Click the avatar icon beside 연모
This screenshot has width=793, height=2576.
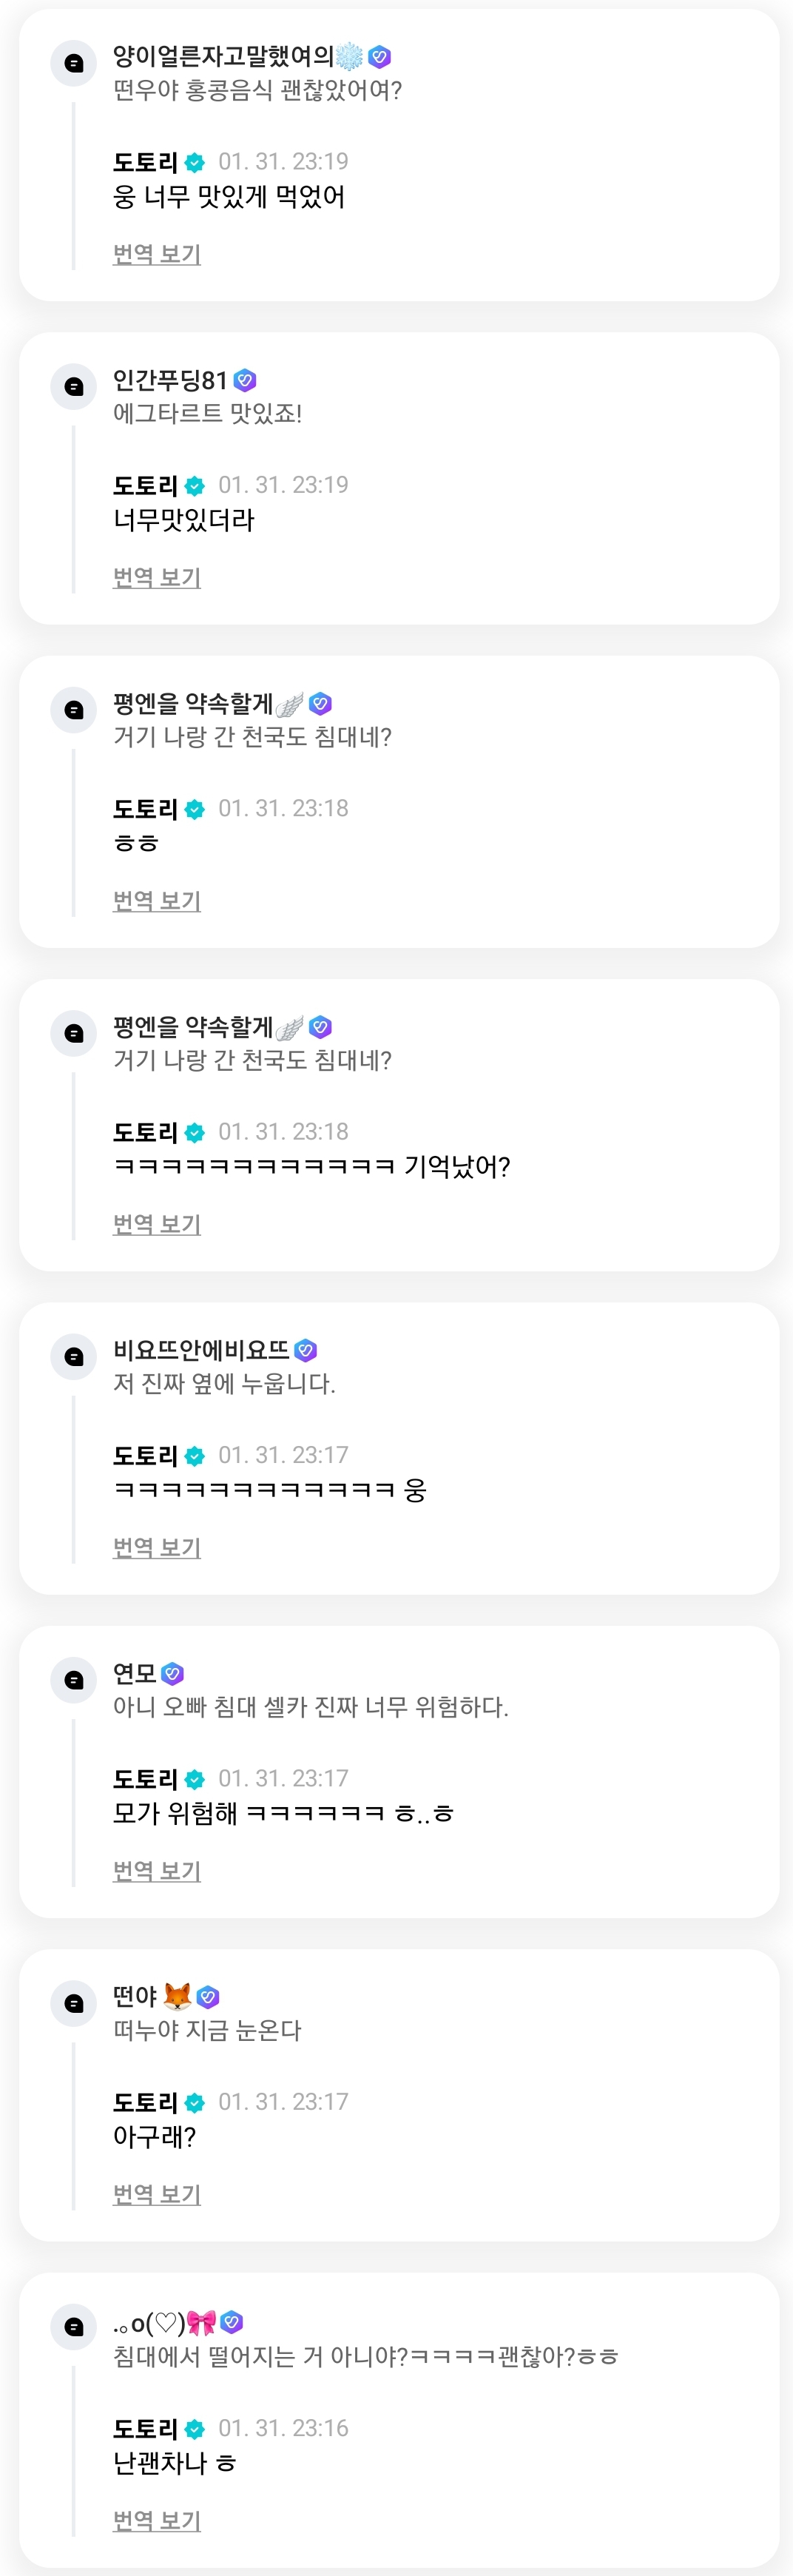[73, 1679]
